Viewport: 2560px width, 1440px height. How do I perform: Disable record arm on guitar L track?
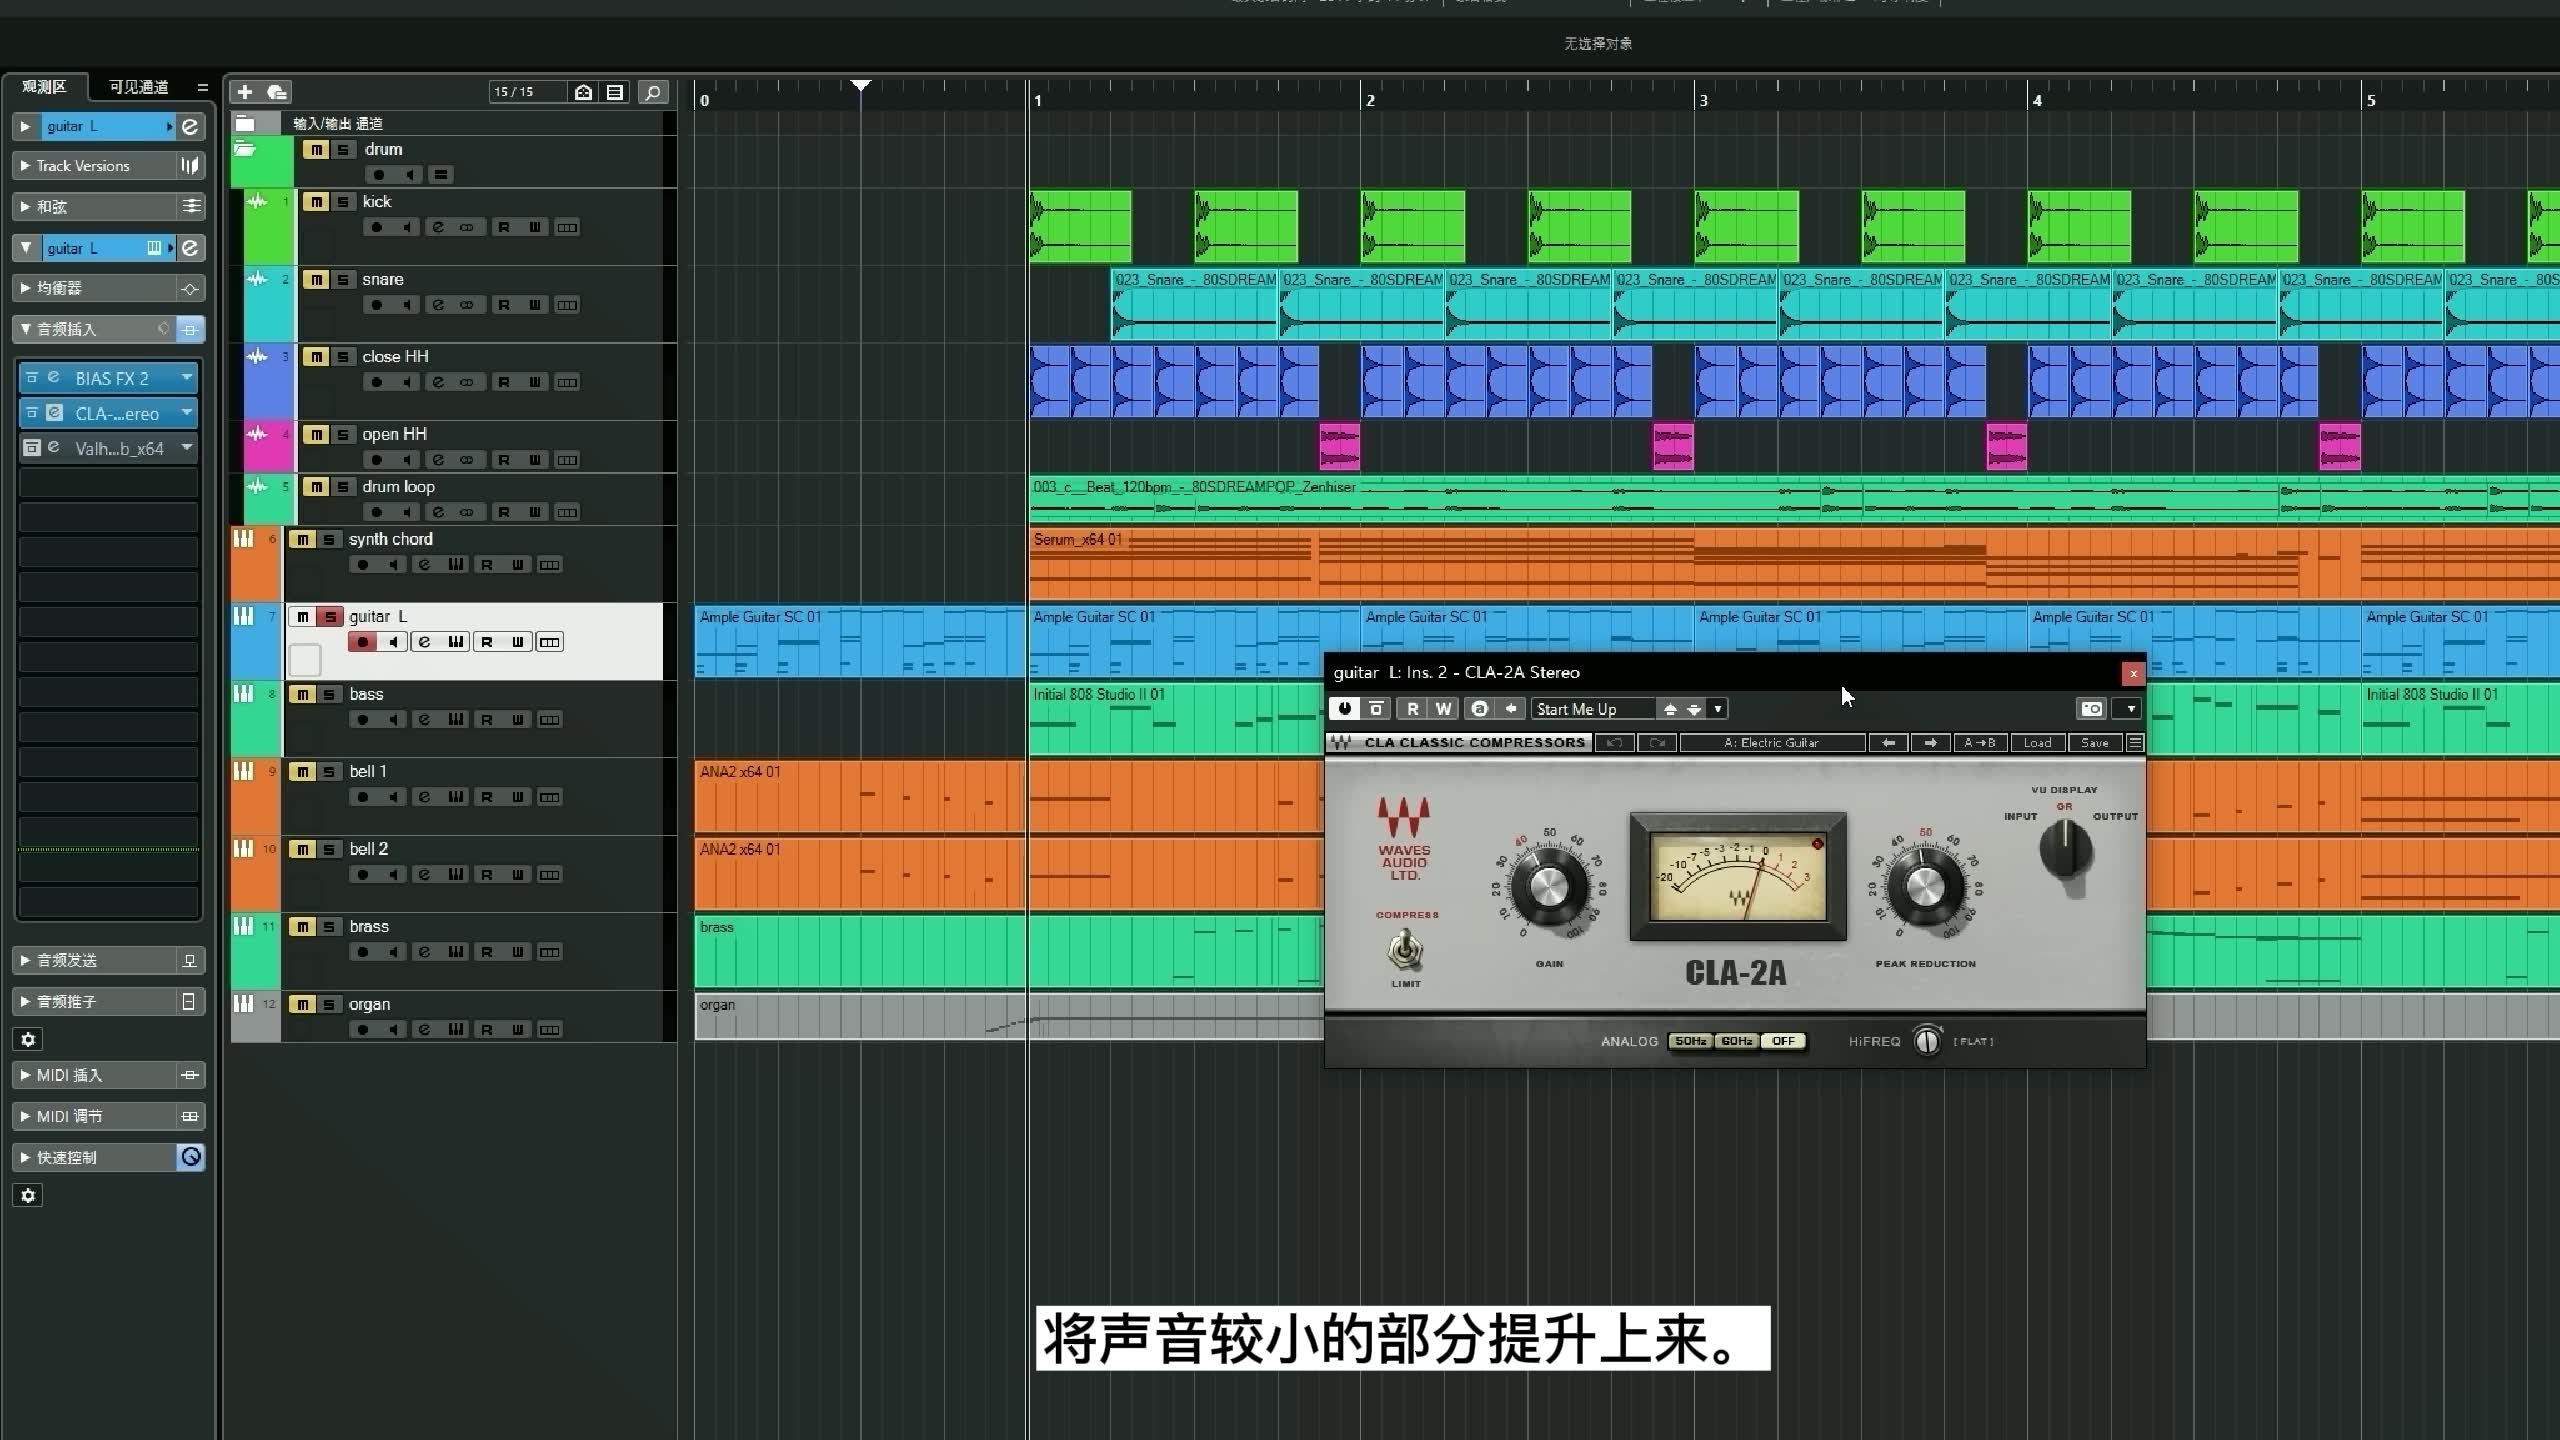363,642
